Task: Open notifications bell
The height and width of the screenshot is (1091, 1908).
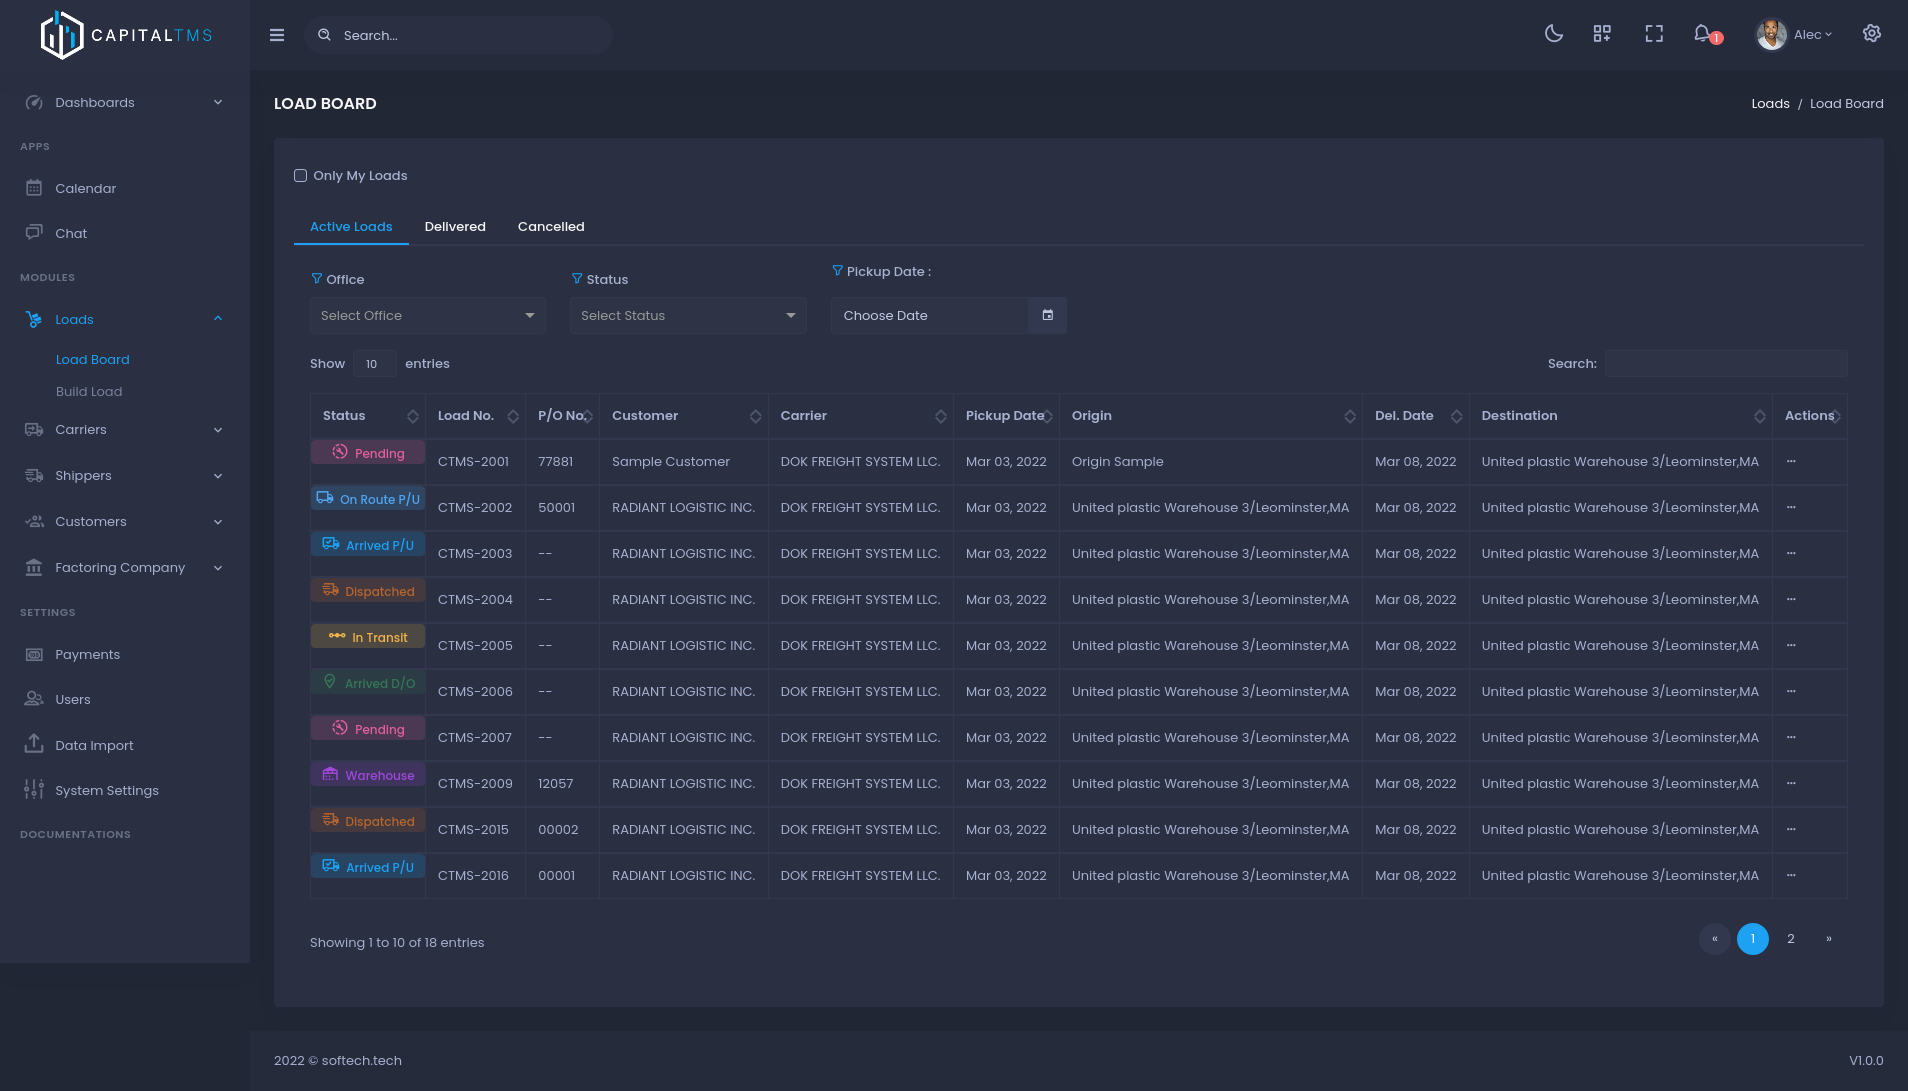Action: 1702,34
